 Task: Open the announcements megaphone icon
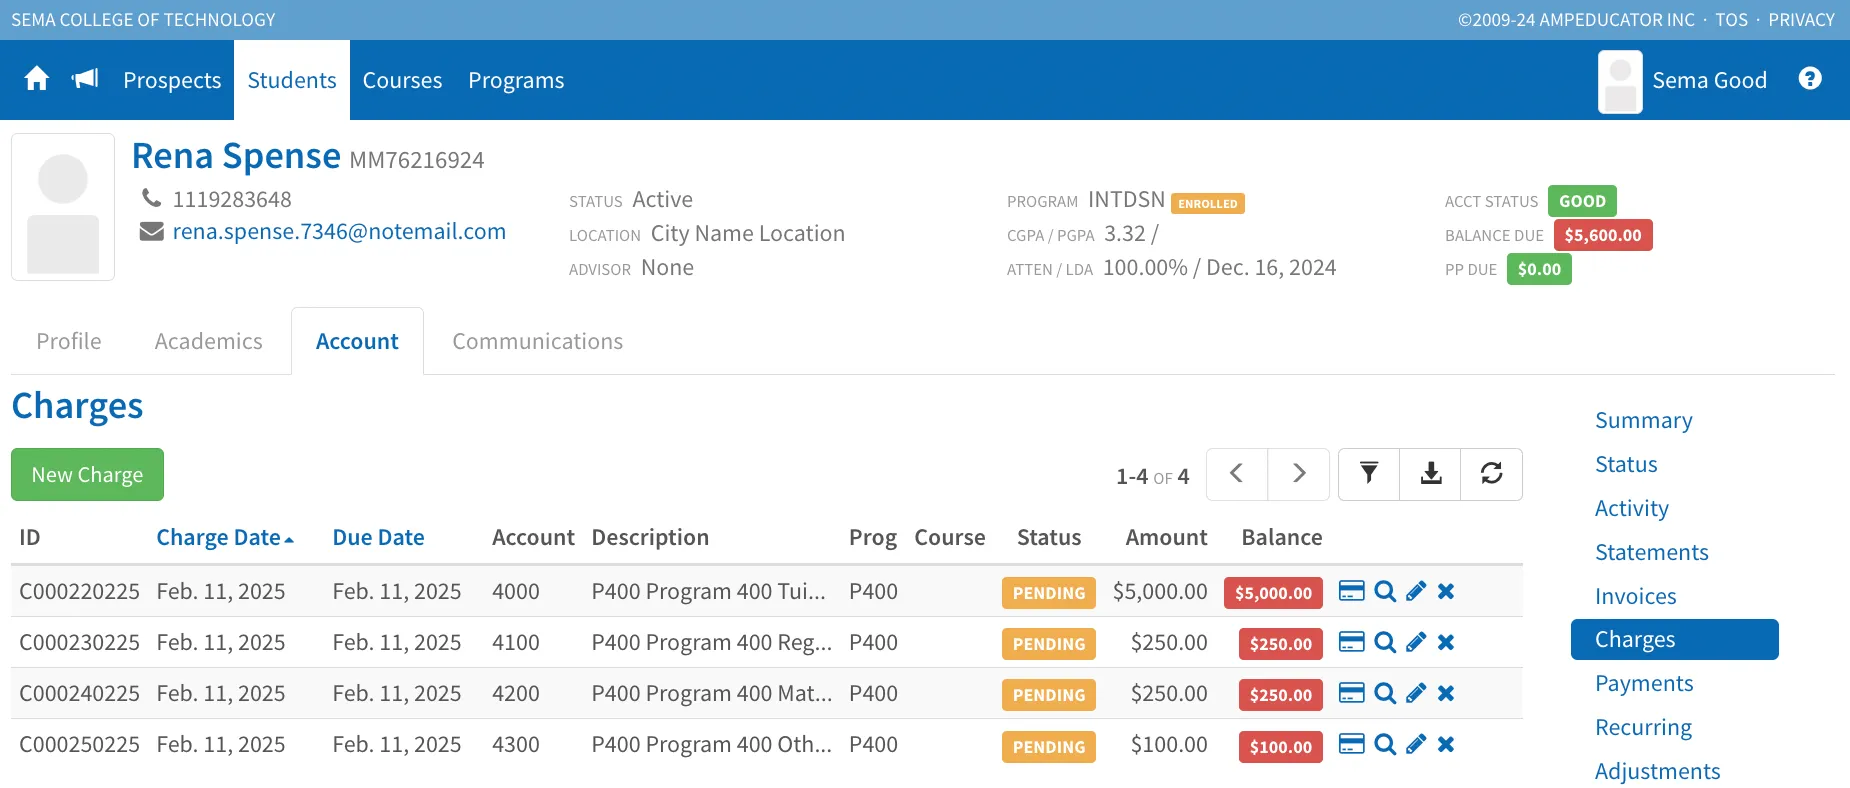[85, 79]
